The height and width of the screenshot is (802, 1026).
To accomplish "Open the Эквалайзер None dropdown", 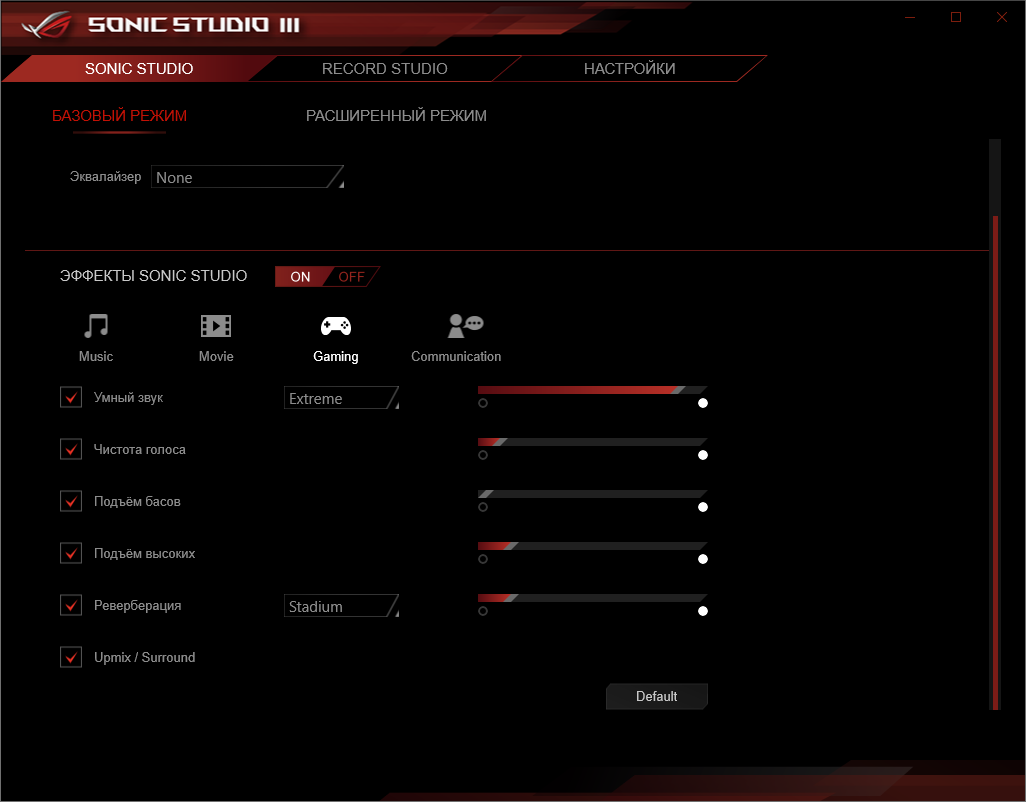I will (x=247, y=177).
